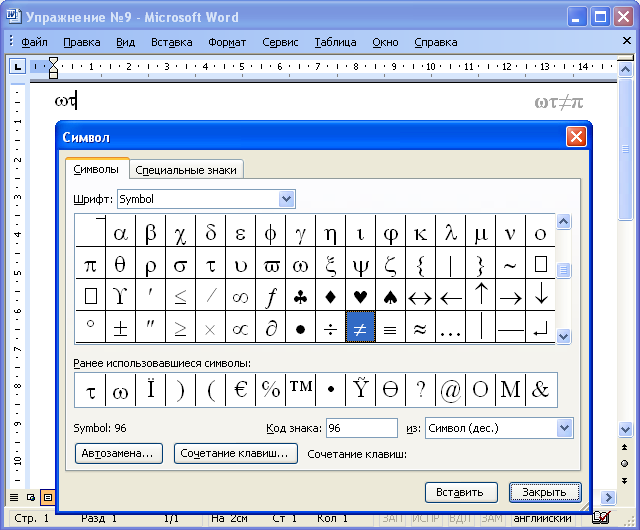
Task: Click the horizontal scroll right arrow
Action: [608, 497]
